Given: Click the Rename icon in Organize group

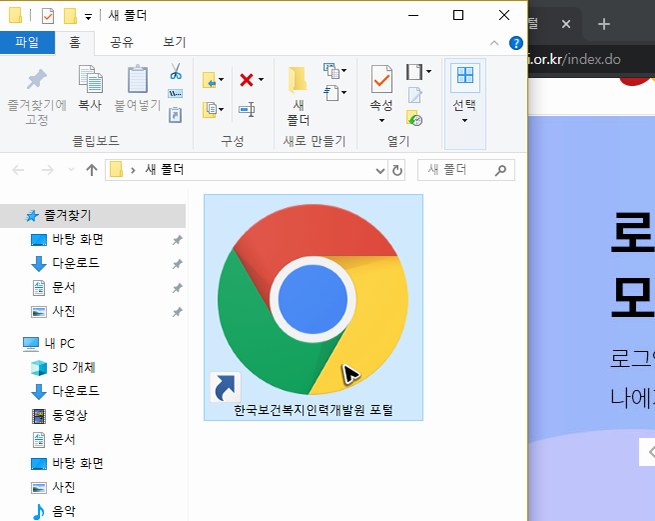Looking at the screenshot, I should (247, 109).
